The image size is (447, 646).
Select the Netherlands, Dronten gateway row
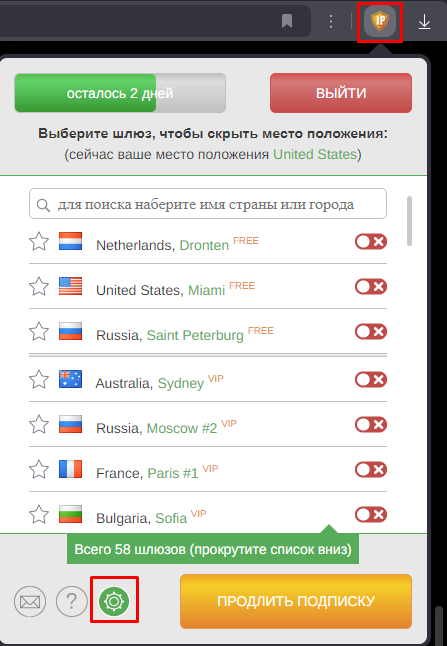(208, 242)
